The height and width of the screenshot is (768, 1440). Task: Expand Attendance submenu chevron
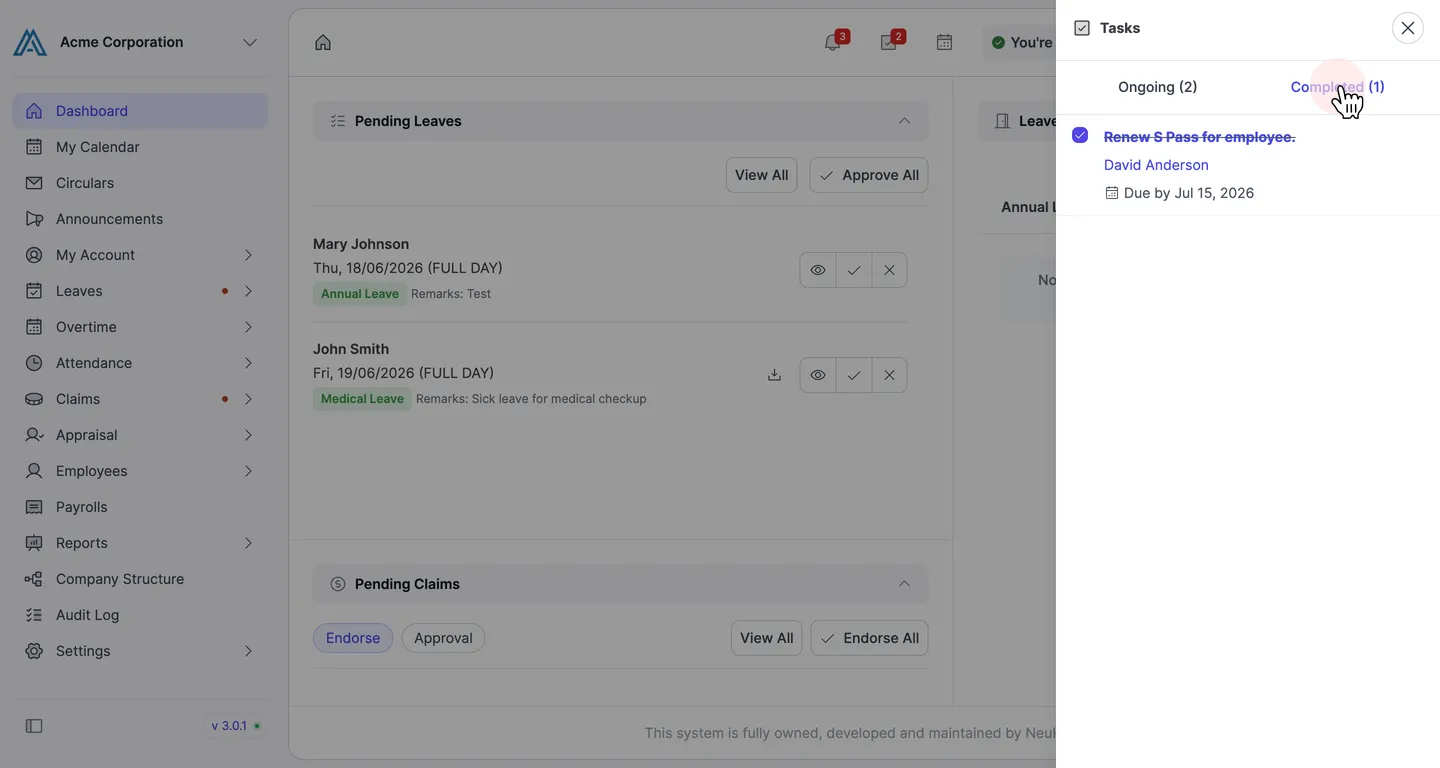[x=248, y=363]
